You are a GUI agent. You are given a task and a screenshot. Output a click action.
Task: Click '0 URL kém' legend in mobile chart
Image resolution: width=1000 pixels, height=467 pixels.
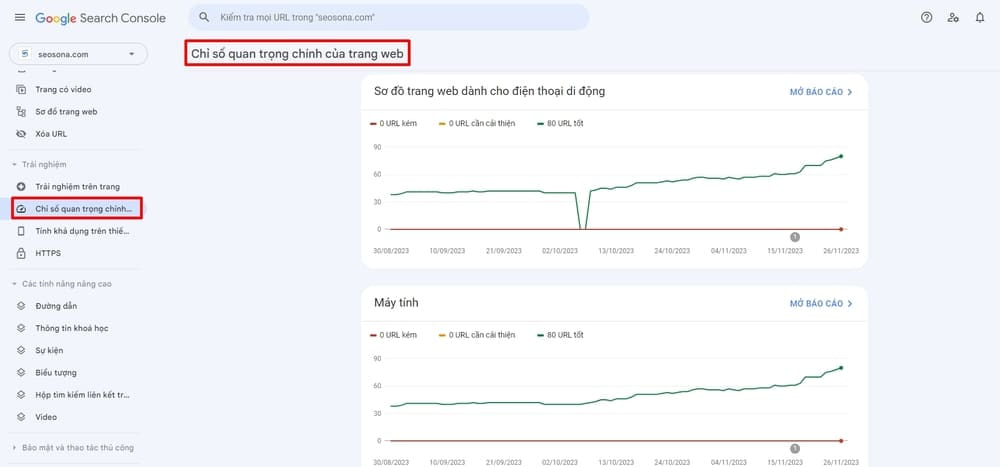click(x=393, y=124)
